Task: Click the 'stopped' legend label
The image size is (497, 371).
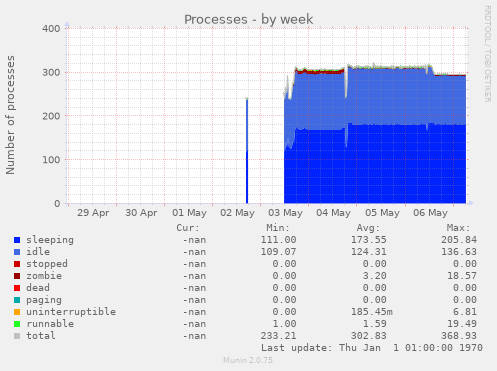Action: (47, 264)
